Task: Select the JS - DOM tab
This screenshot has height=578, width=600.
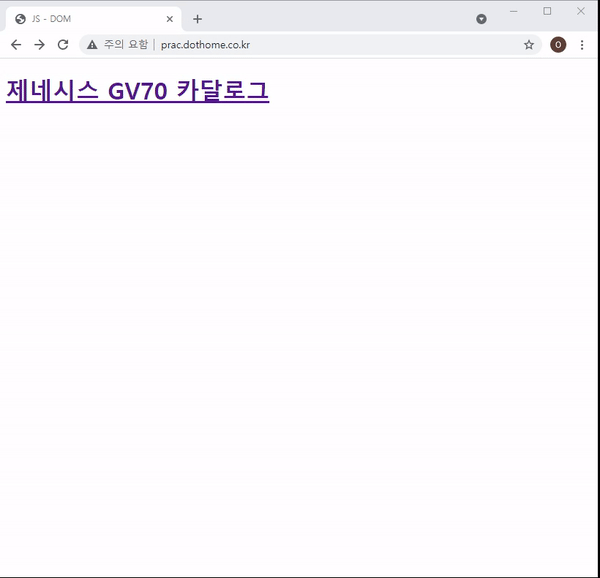Action: tap(94, 19)
